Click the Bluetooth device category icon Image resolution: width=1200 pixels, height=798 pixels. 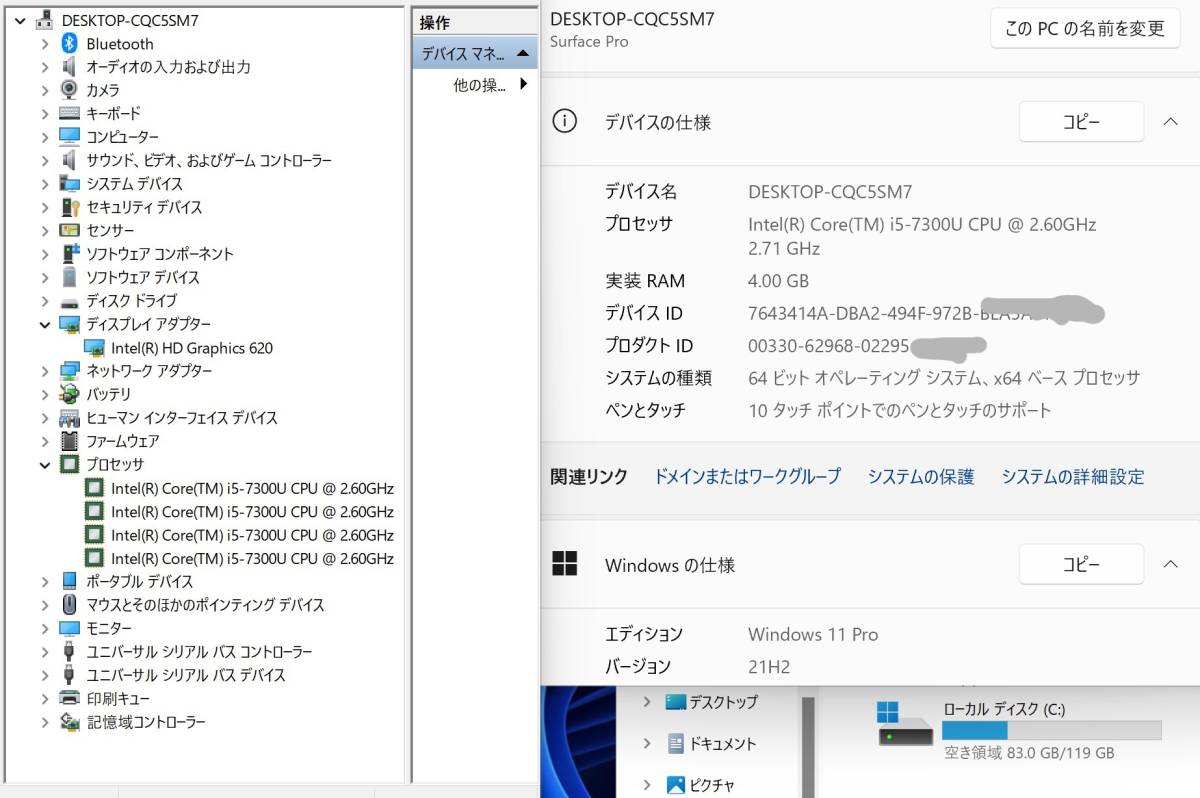[x=69, y=43]
